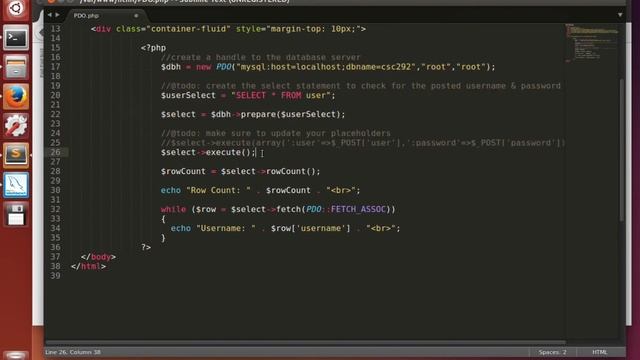Open the Ubuntu Dash home icon
Image resolution: width=640 pixels, height=360 pixels.
click(16, 8)
